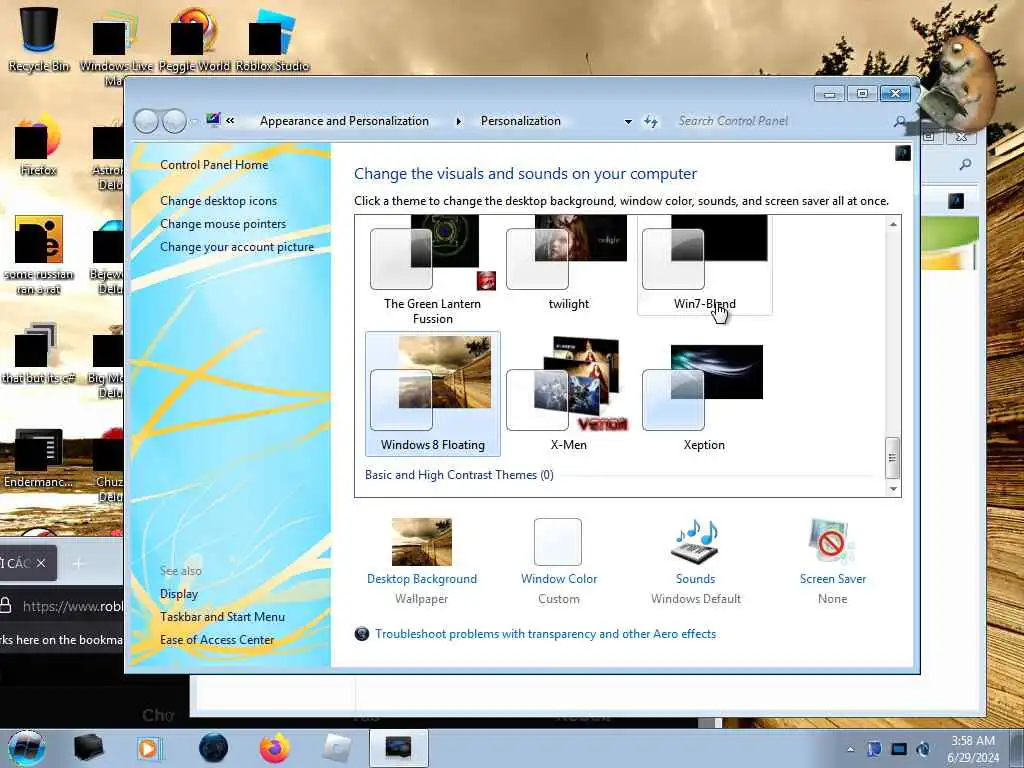Click the flag tray icon

click(874, 749)
